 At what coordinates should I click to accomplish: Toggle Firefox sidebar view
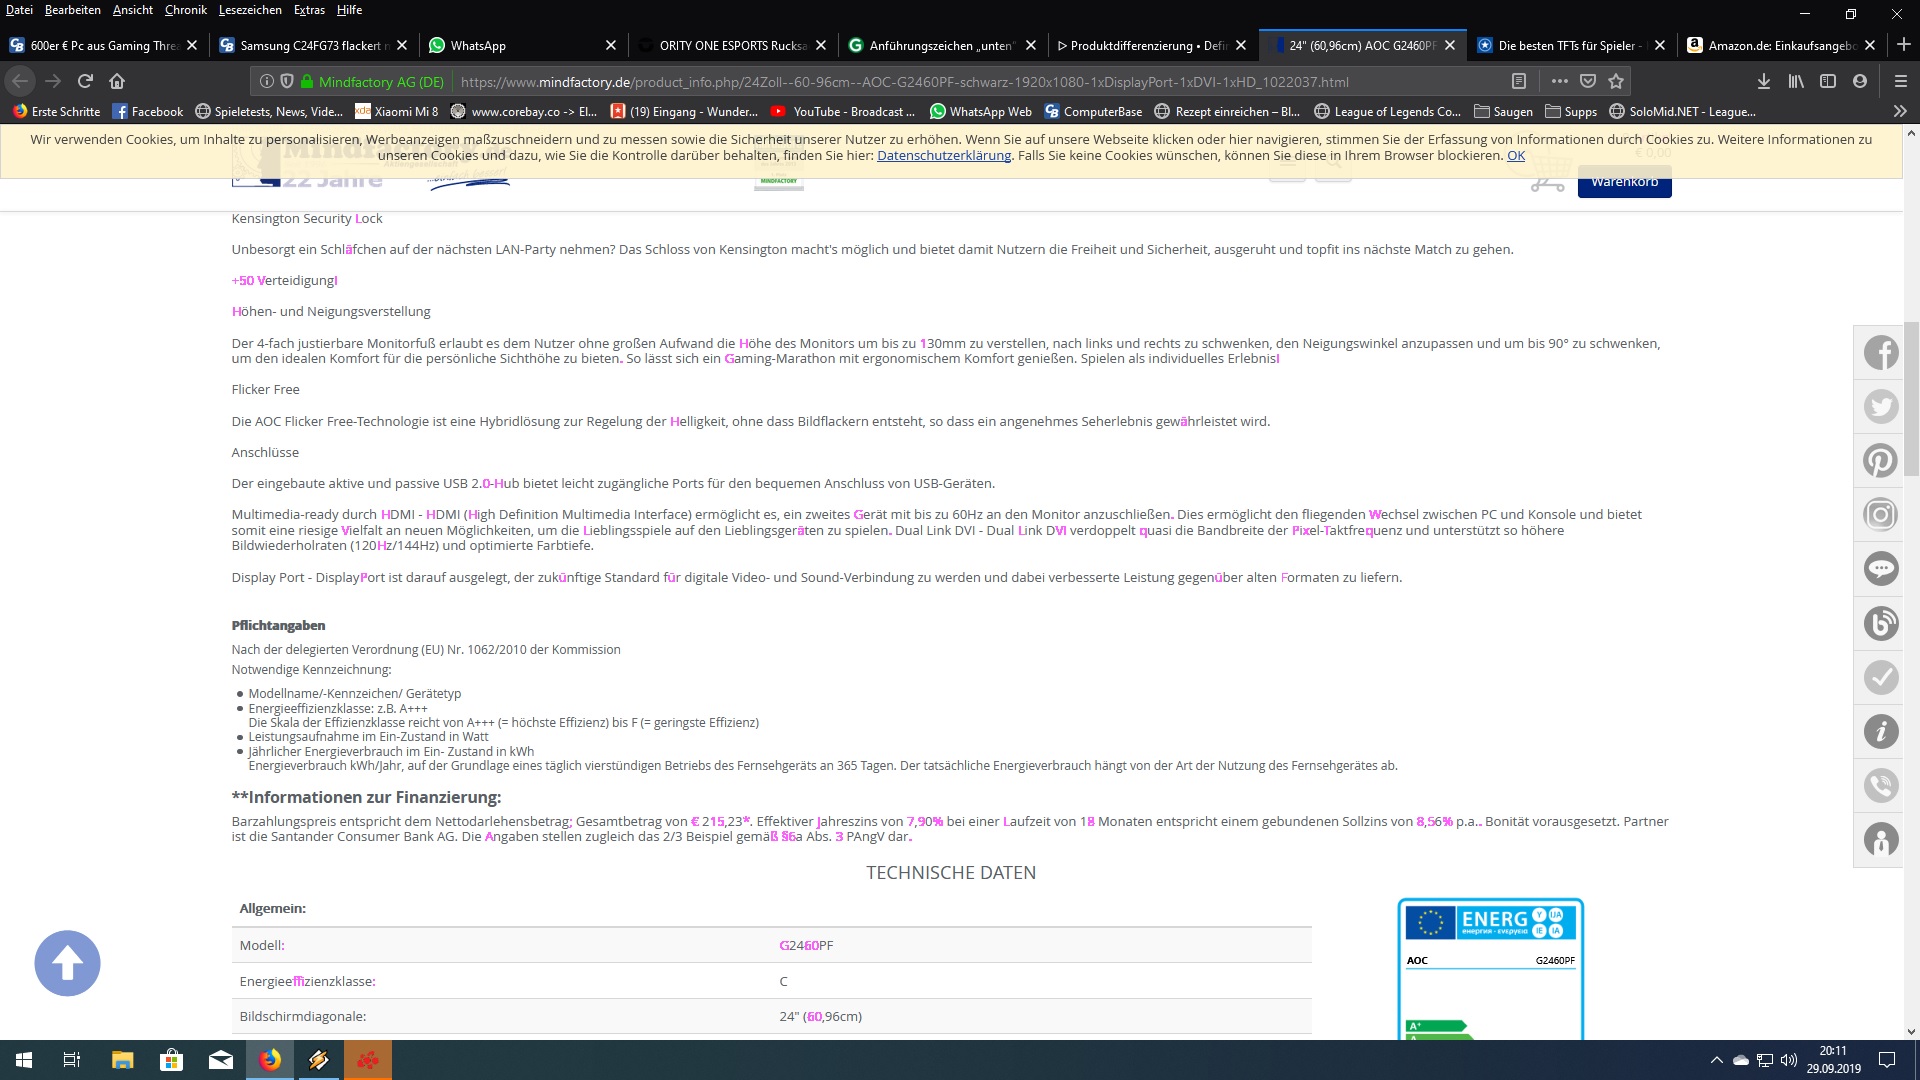[1828, 81]
